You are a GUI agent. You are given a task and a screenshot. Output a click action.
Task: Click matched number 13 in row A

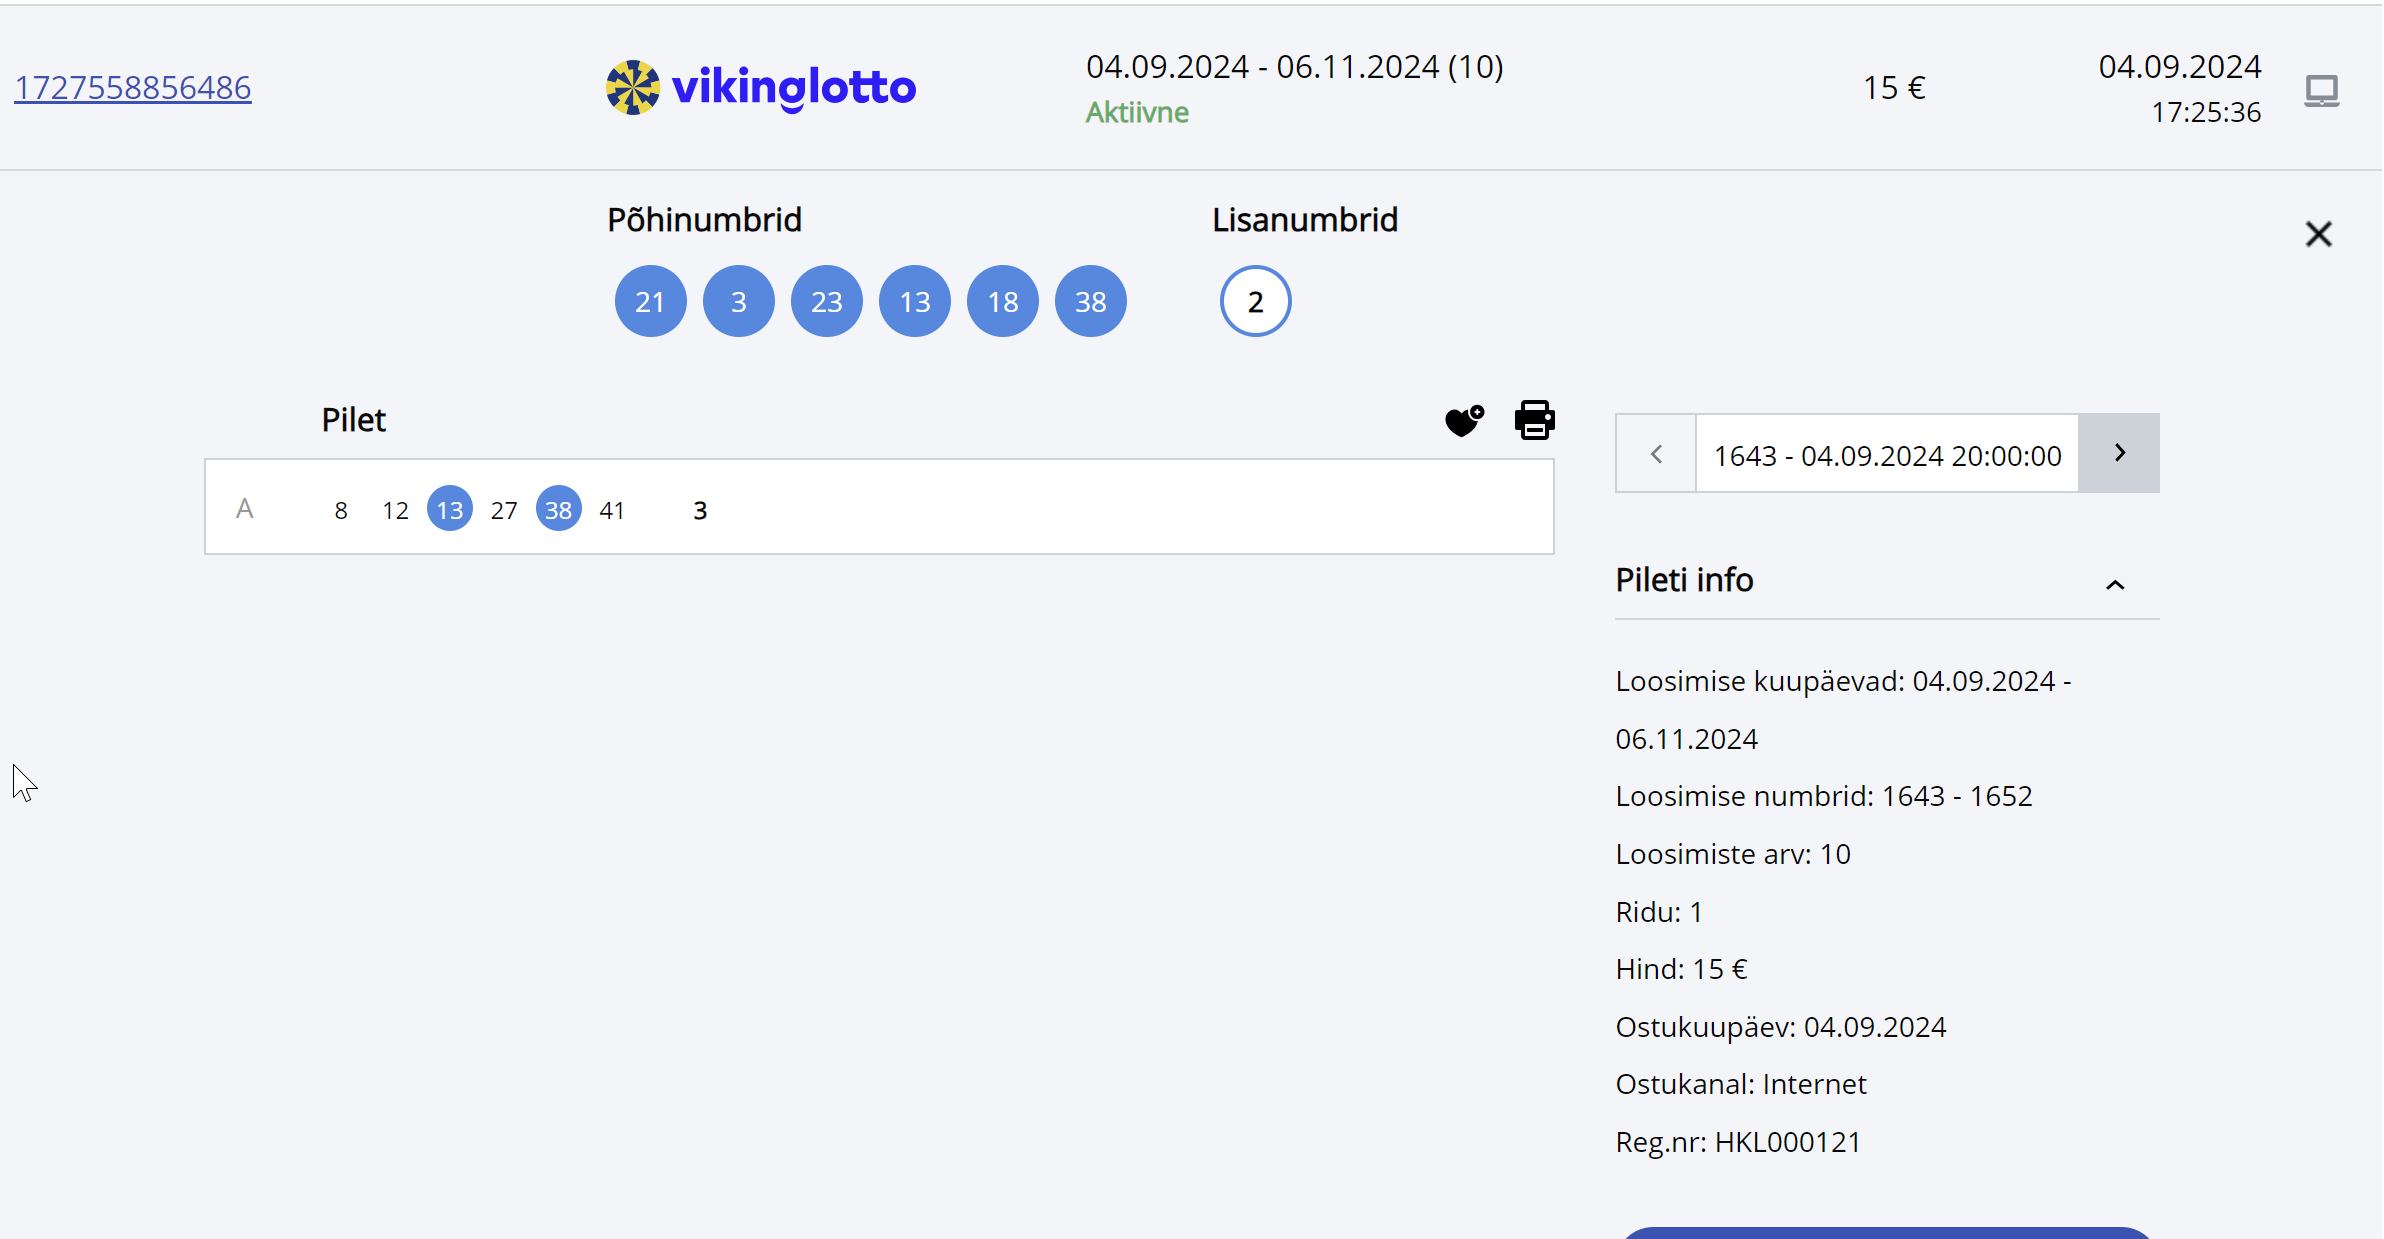[x=450, y=510]
